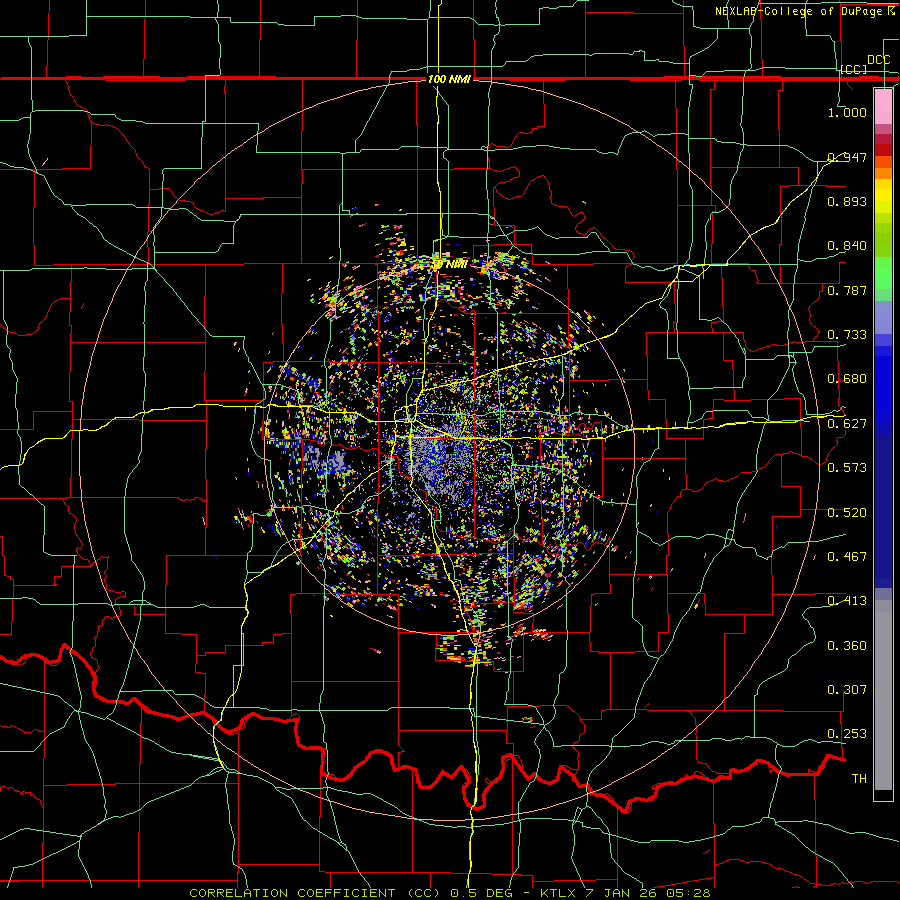Image resolution: width=900 pixels, height=900 pixels.
Task: Select the 0.787 scale value
Action: click(x=847, y=290)
